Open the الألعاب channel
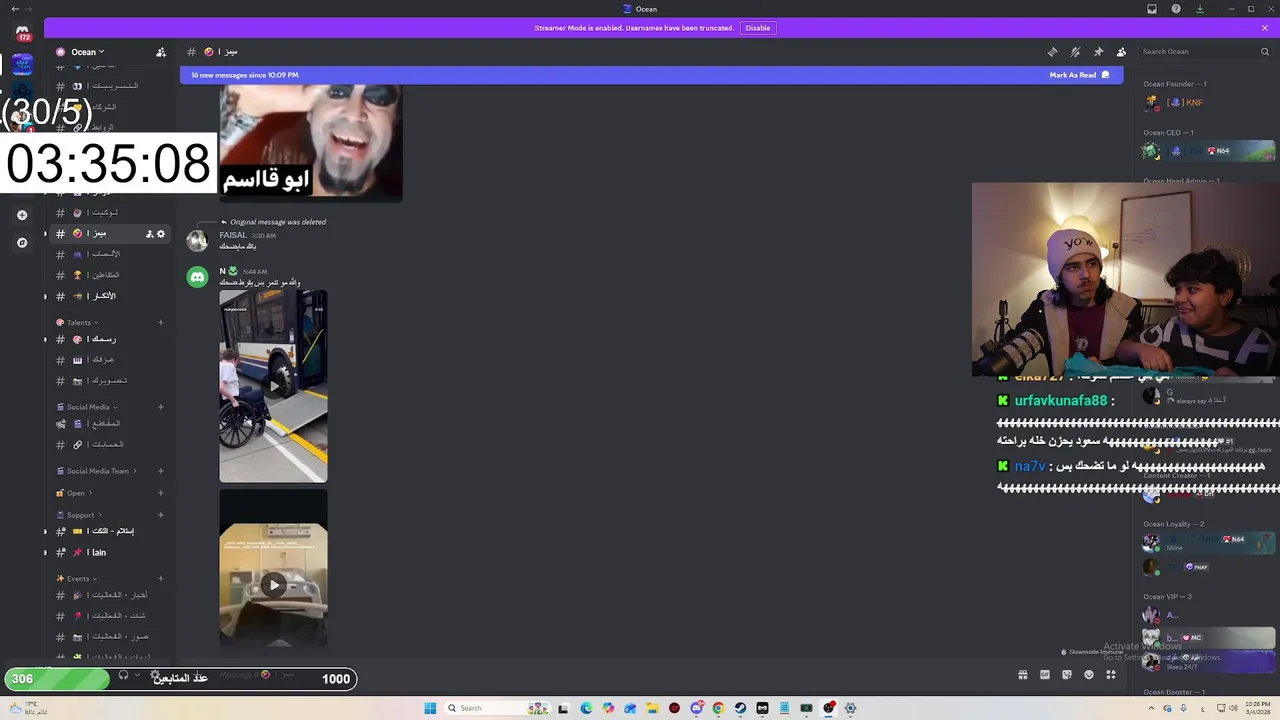This screenshot has height=720, width=1280. pyautogui.click(x=110, y=254)
